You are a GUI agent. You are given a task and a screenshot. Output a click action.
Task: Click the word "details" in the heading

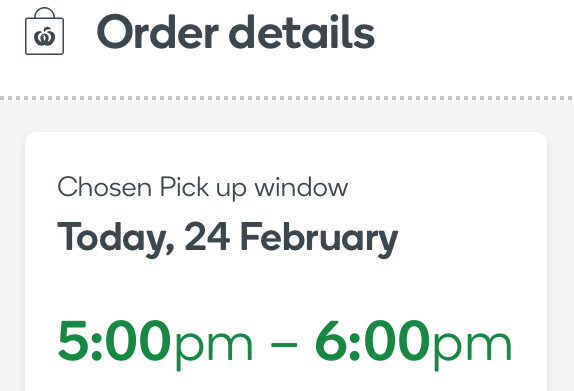[x=302, y=32]
